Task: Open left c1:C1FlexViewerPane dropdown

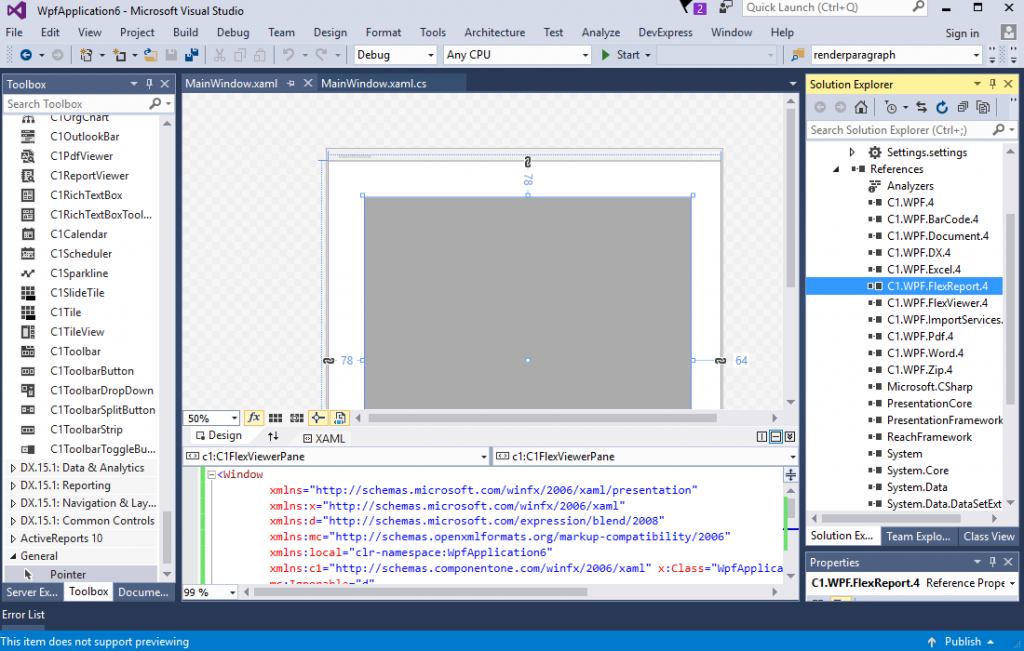Action: pyautogui.click(x=483, y=456)
